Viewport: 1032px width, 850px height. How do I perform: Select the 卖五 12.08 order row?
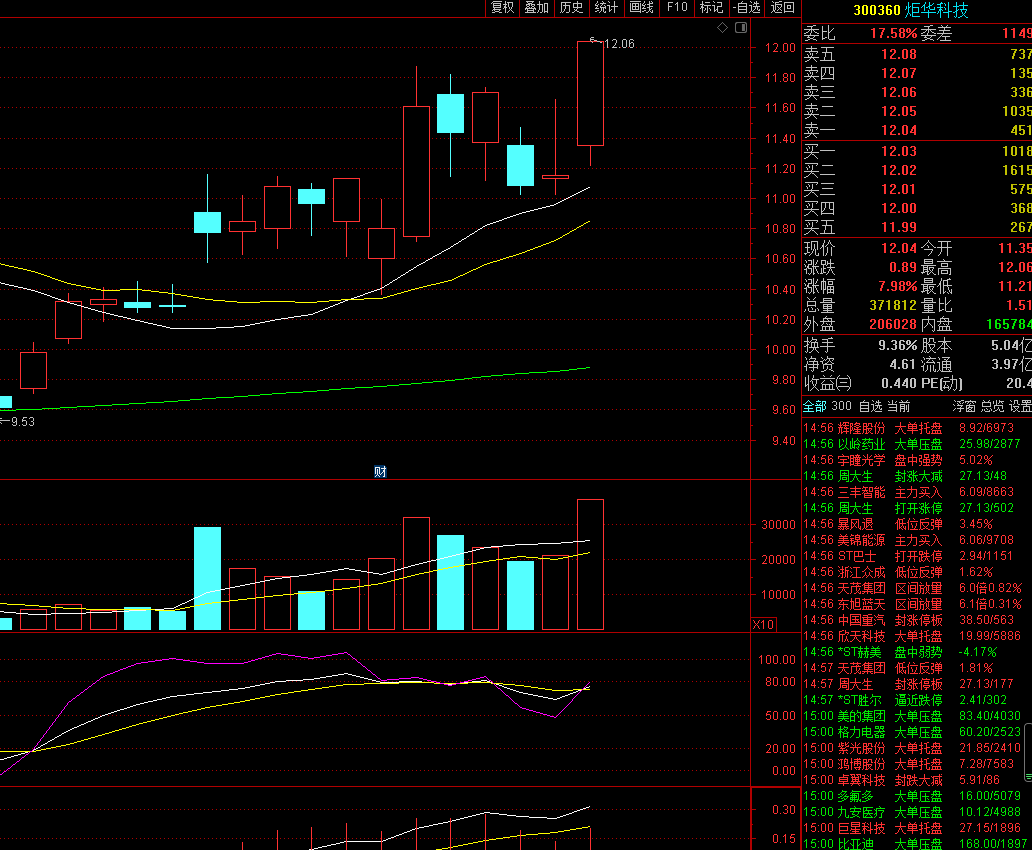tap(917, 54)
